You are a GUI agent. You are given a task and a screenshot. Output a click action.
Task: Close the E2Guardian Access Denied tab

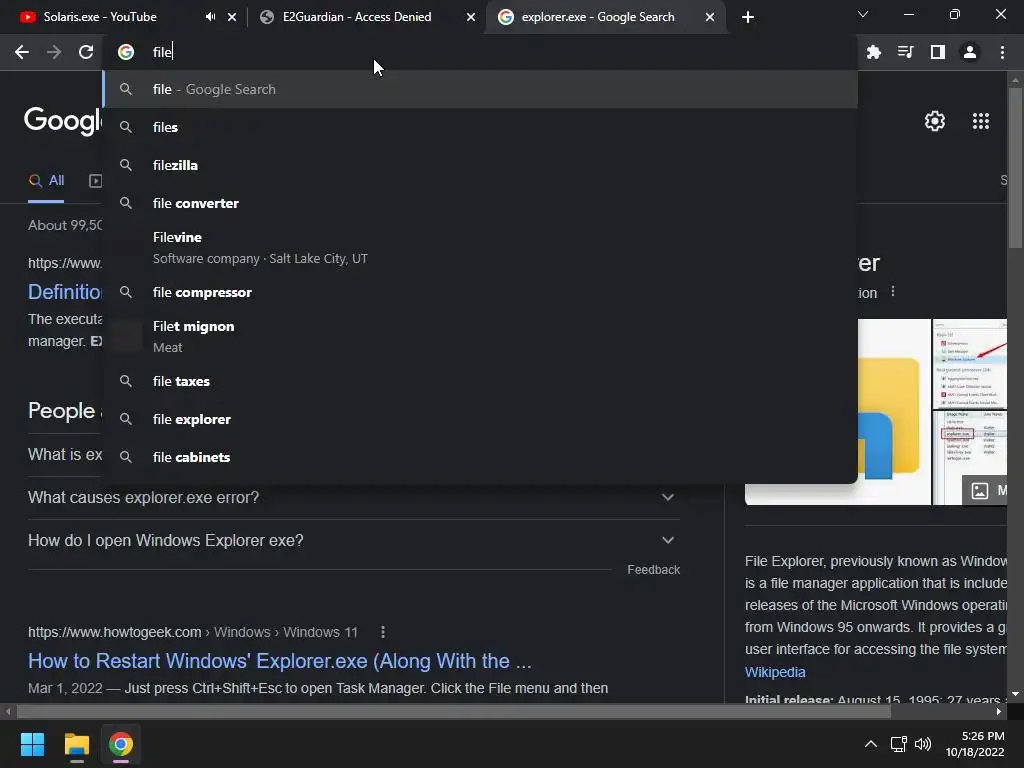coord(471,17)
